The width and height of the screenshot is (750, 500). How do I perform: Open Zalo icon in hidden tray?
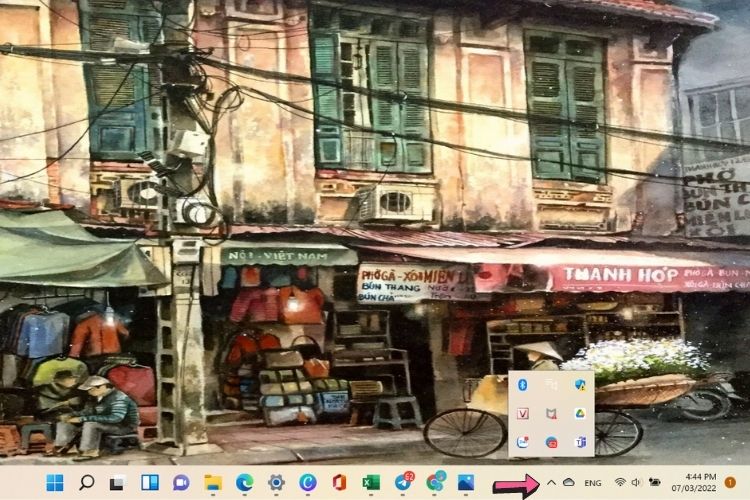point(523,442)
